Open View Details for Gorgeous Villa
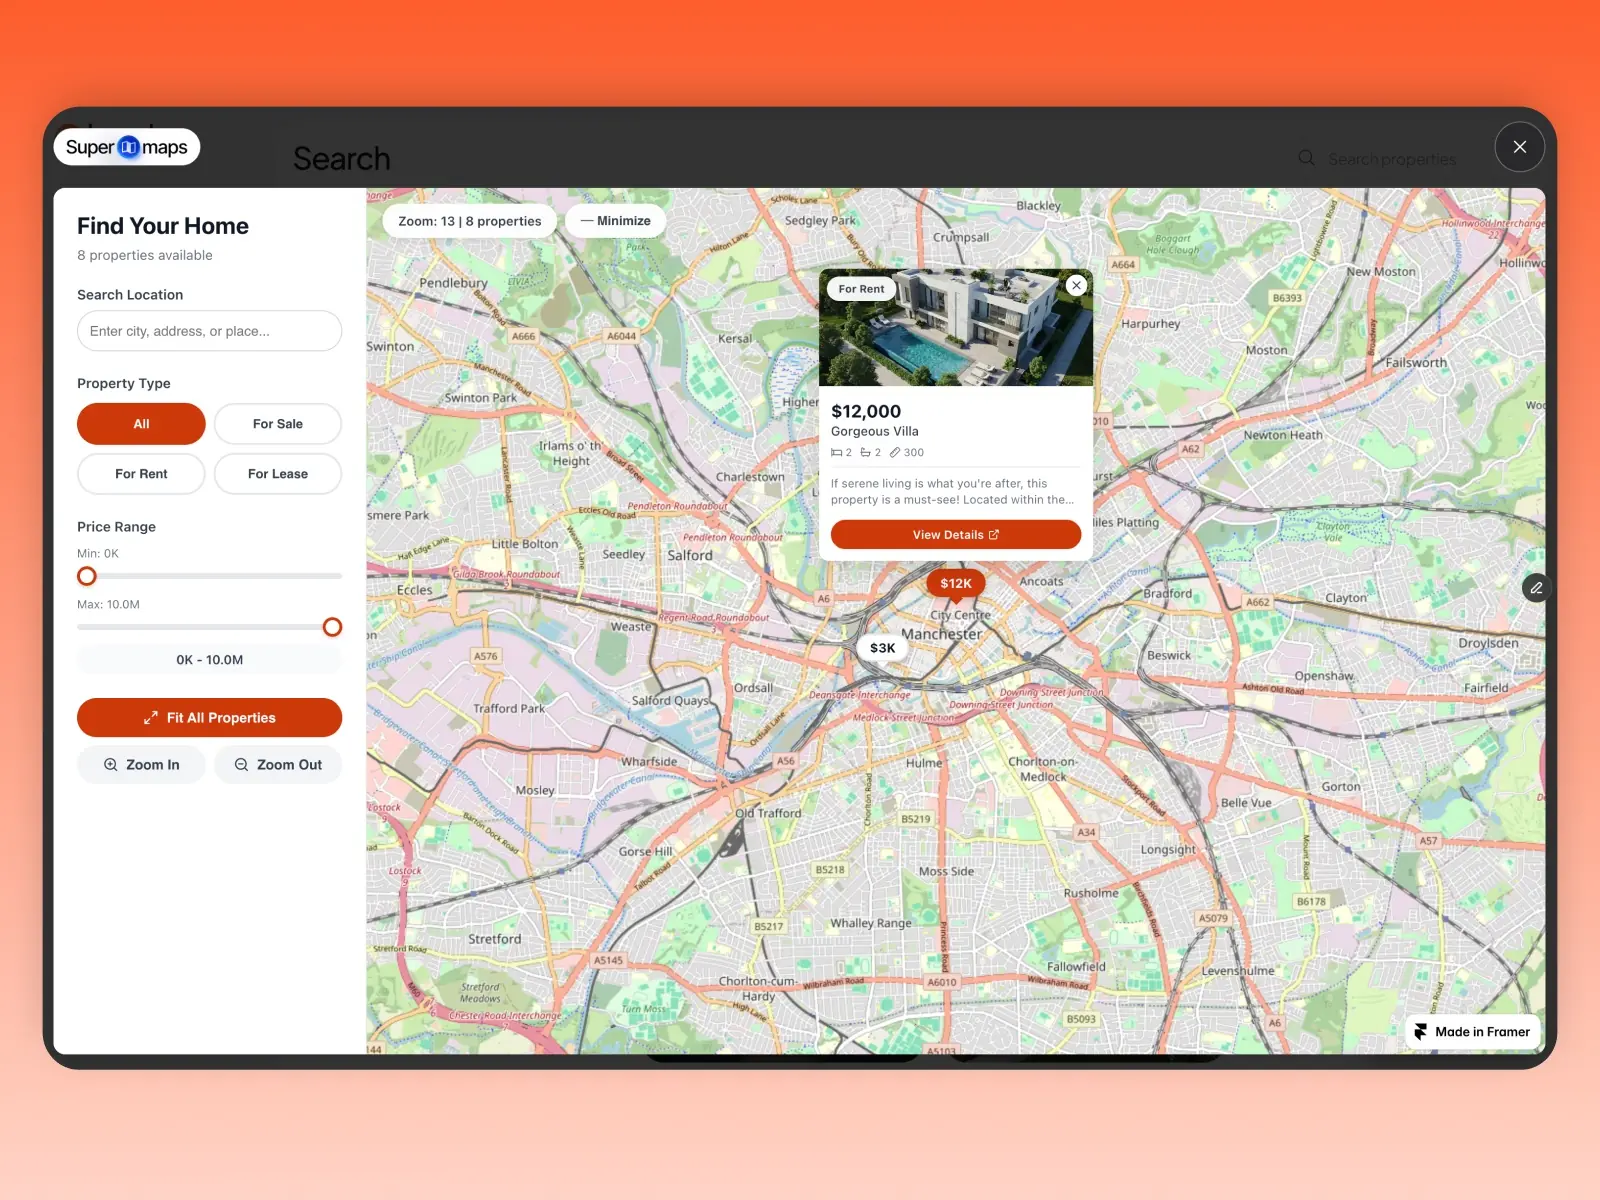This screenshot has height=1200, width=1600. pos(955,534)
